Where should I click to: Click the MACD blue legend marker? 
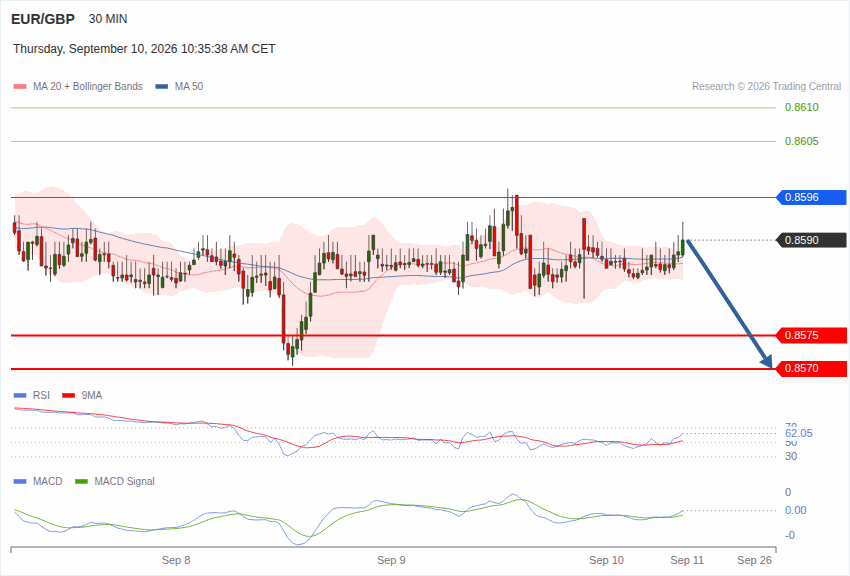[x=20, y=481]
